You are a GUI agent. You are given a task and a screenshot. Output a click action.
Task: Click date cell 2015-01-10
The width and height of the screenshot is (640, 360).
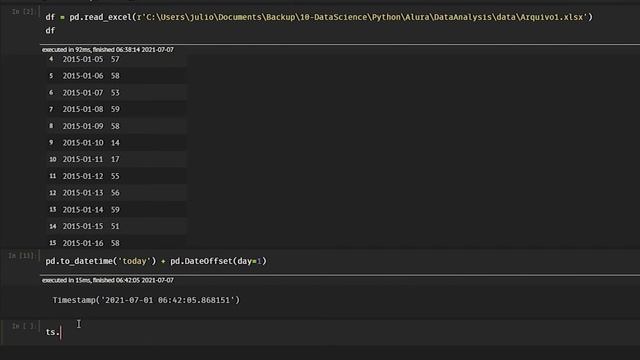pyautogui.click(x=83, y=143)
